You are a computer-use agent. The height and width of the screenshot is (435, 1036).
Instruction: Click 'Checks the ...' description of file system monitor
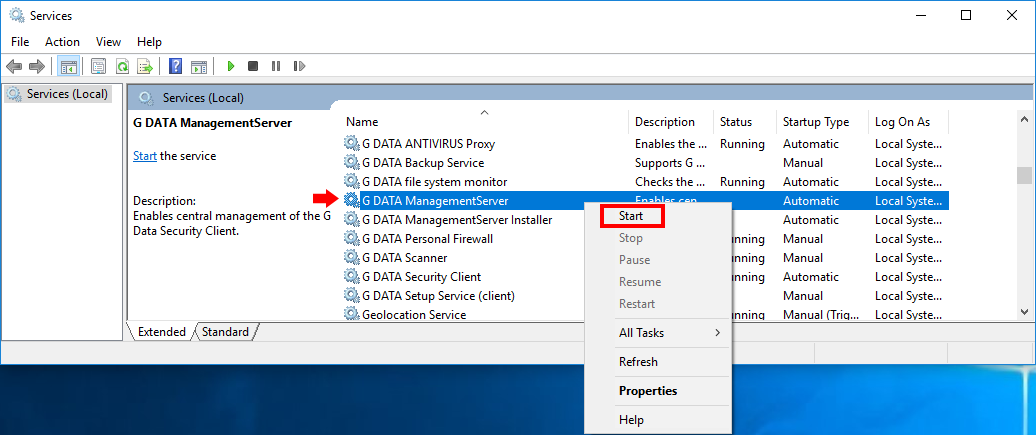671,182
